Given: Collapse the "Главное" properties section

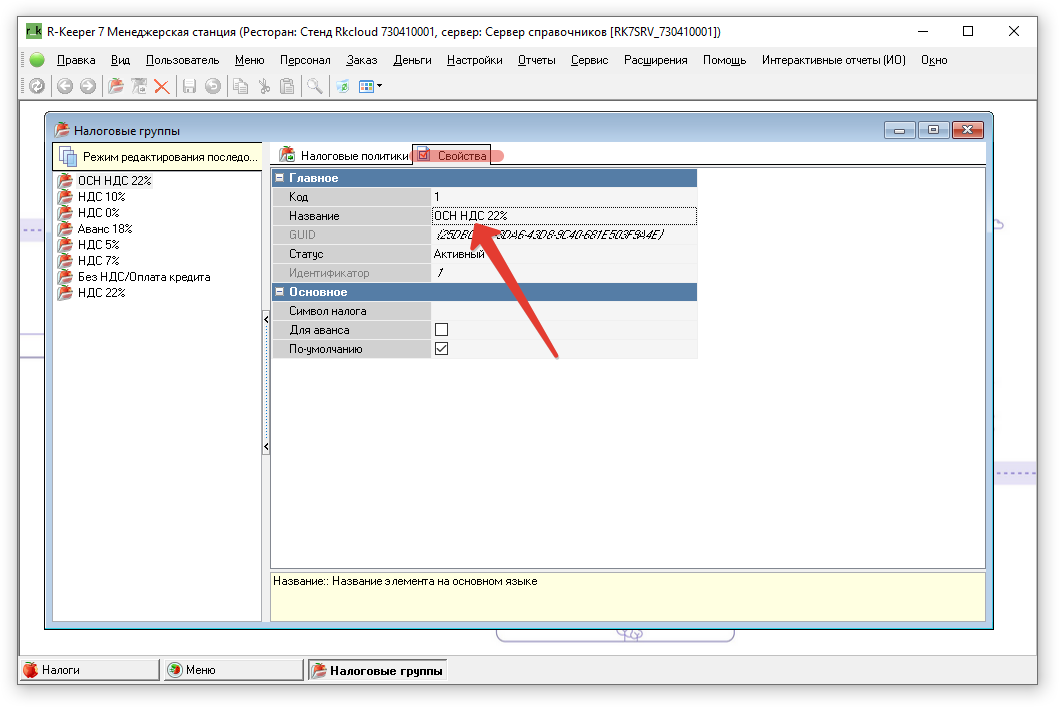Looking at the screenshot, I should (281, 178).
